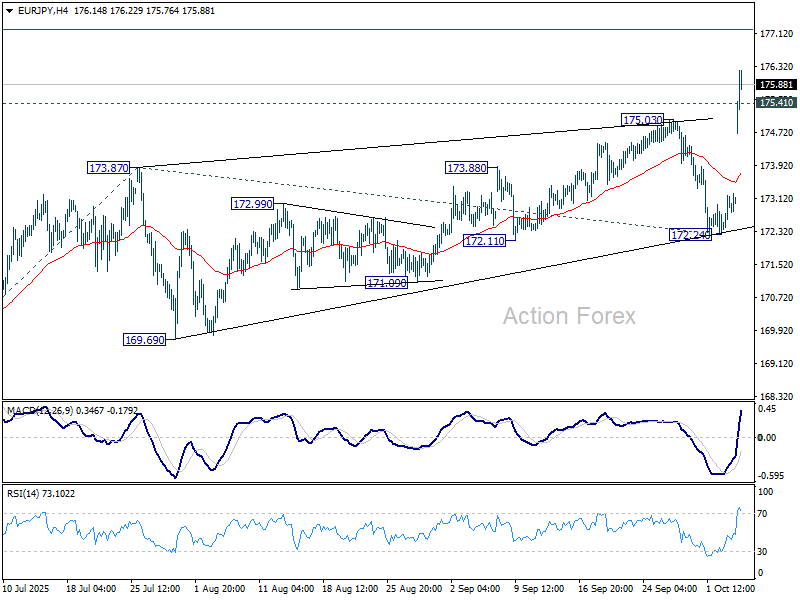Click the 169.690 low price label
This screenshot has height=600, width=800.
143,340
